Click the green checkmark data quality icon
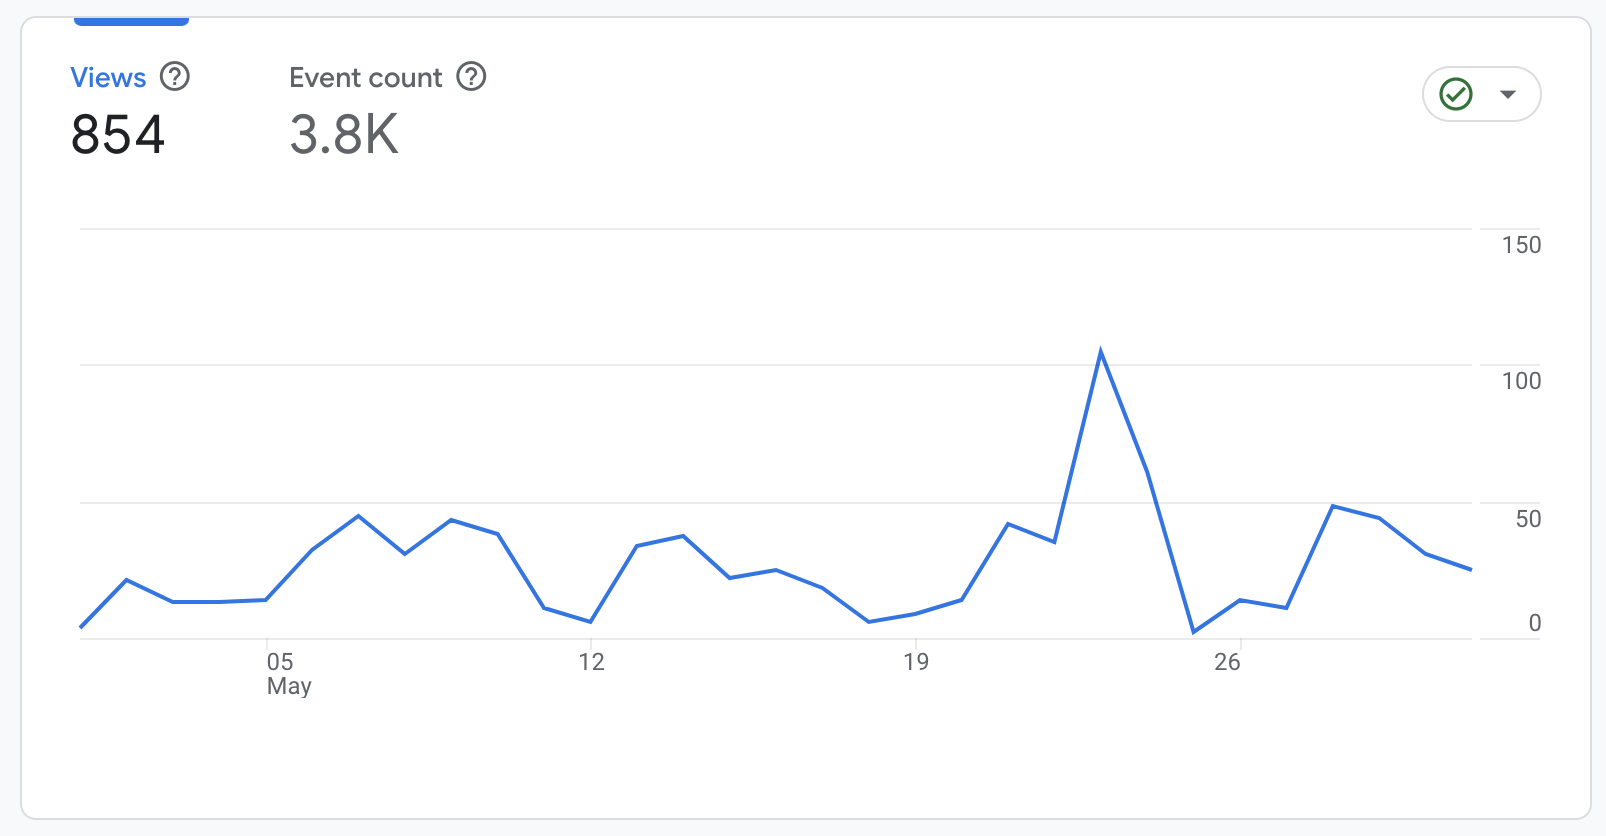Screen dimensions: 1606x836 (x=1456, y=95)
